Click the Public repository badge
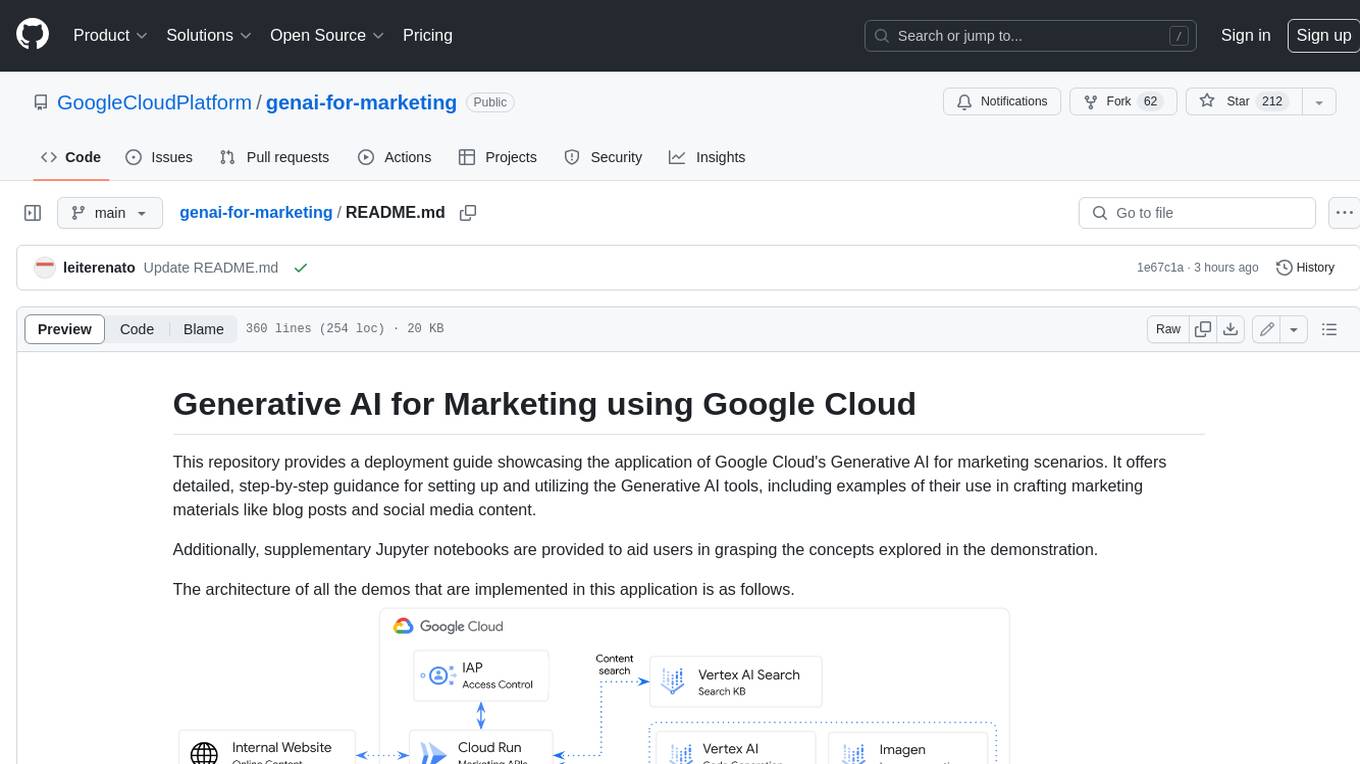The image size is (1360, 764). (490, 102)
